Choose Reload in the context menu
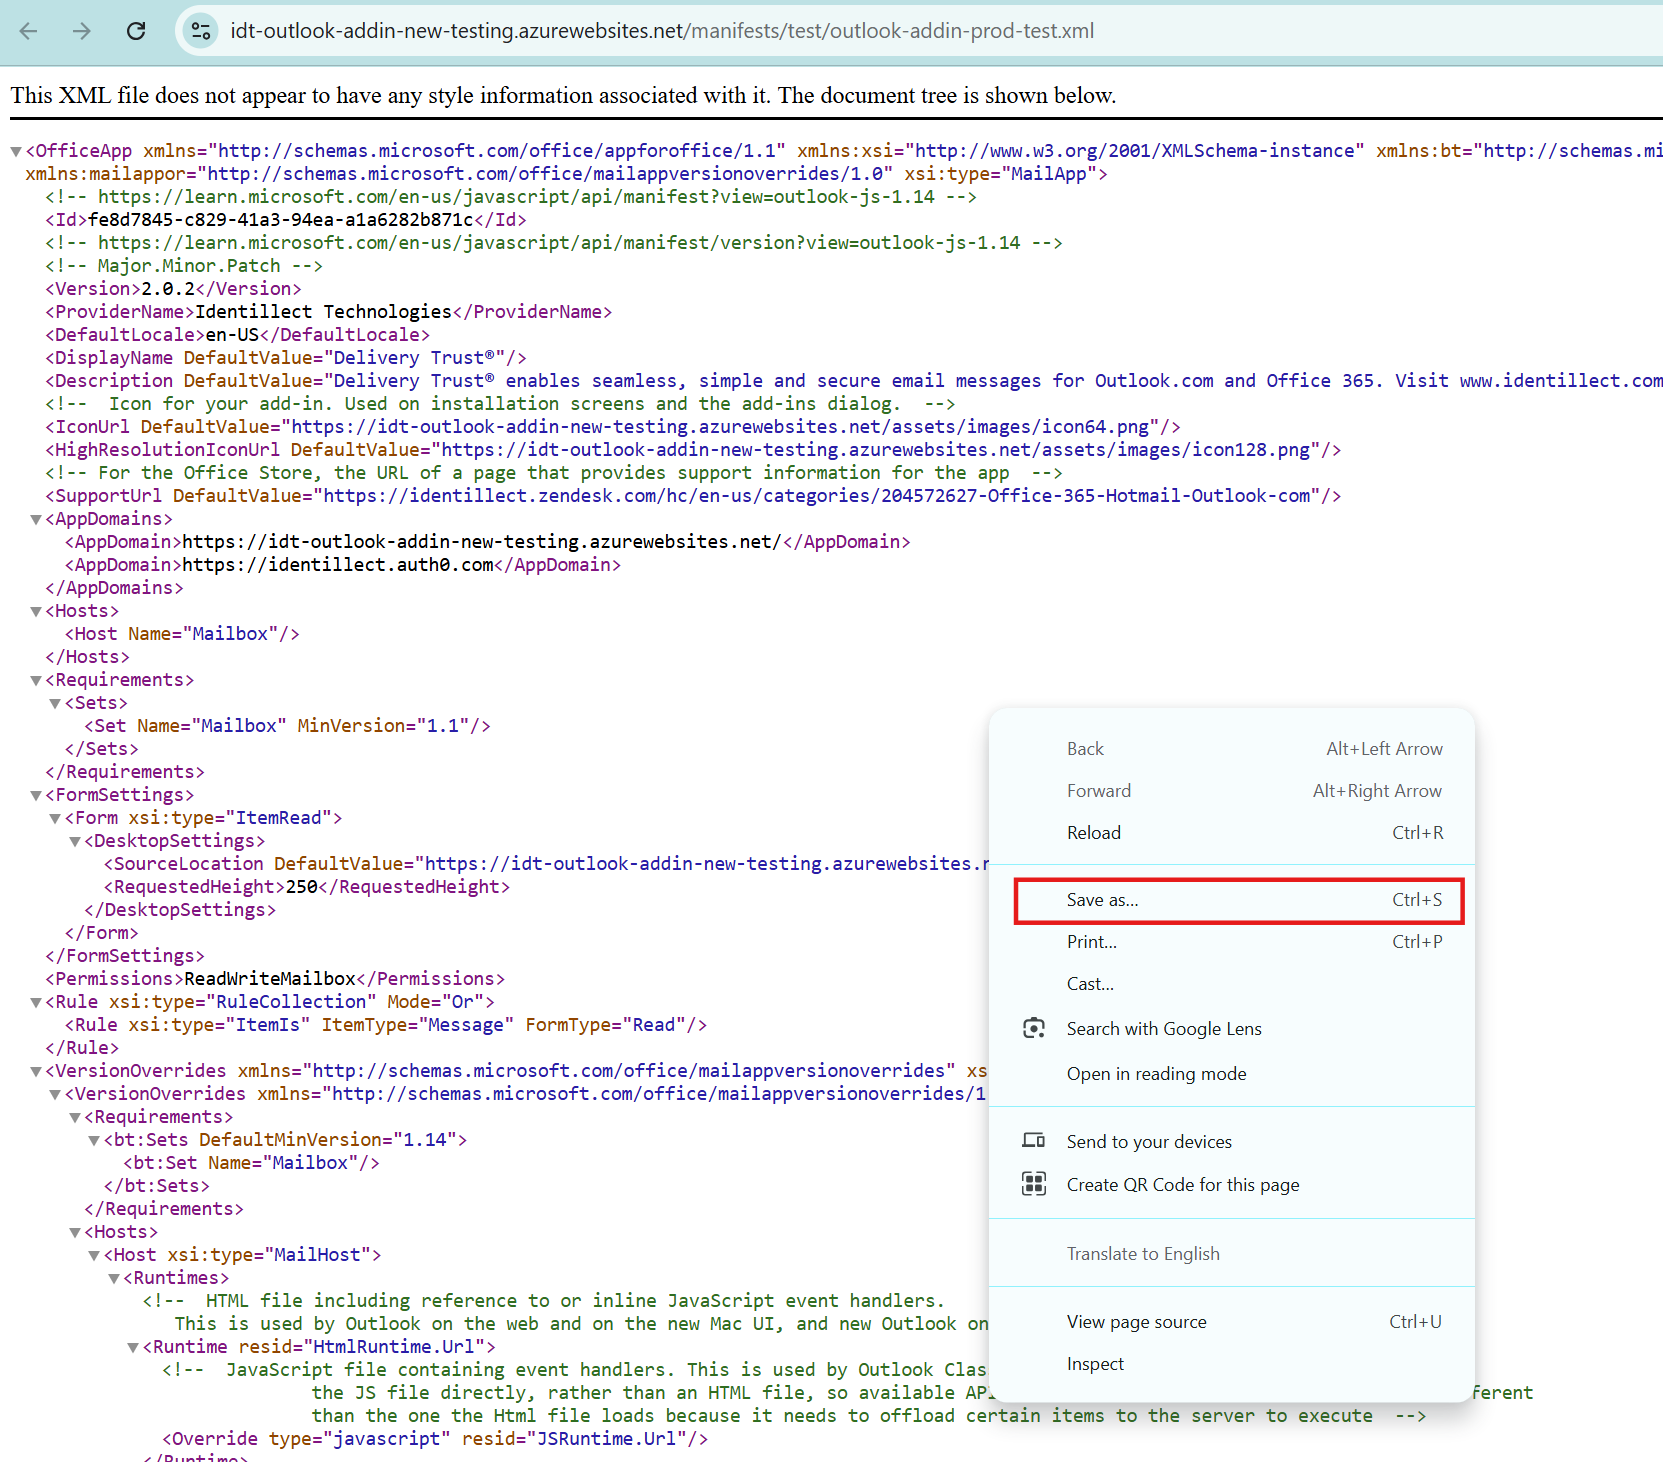 coord(1232,833)
